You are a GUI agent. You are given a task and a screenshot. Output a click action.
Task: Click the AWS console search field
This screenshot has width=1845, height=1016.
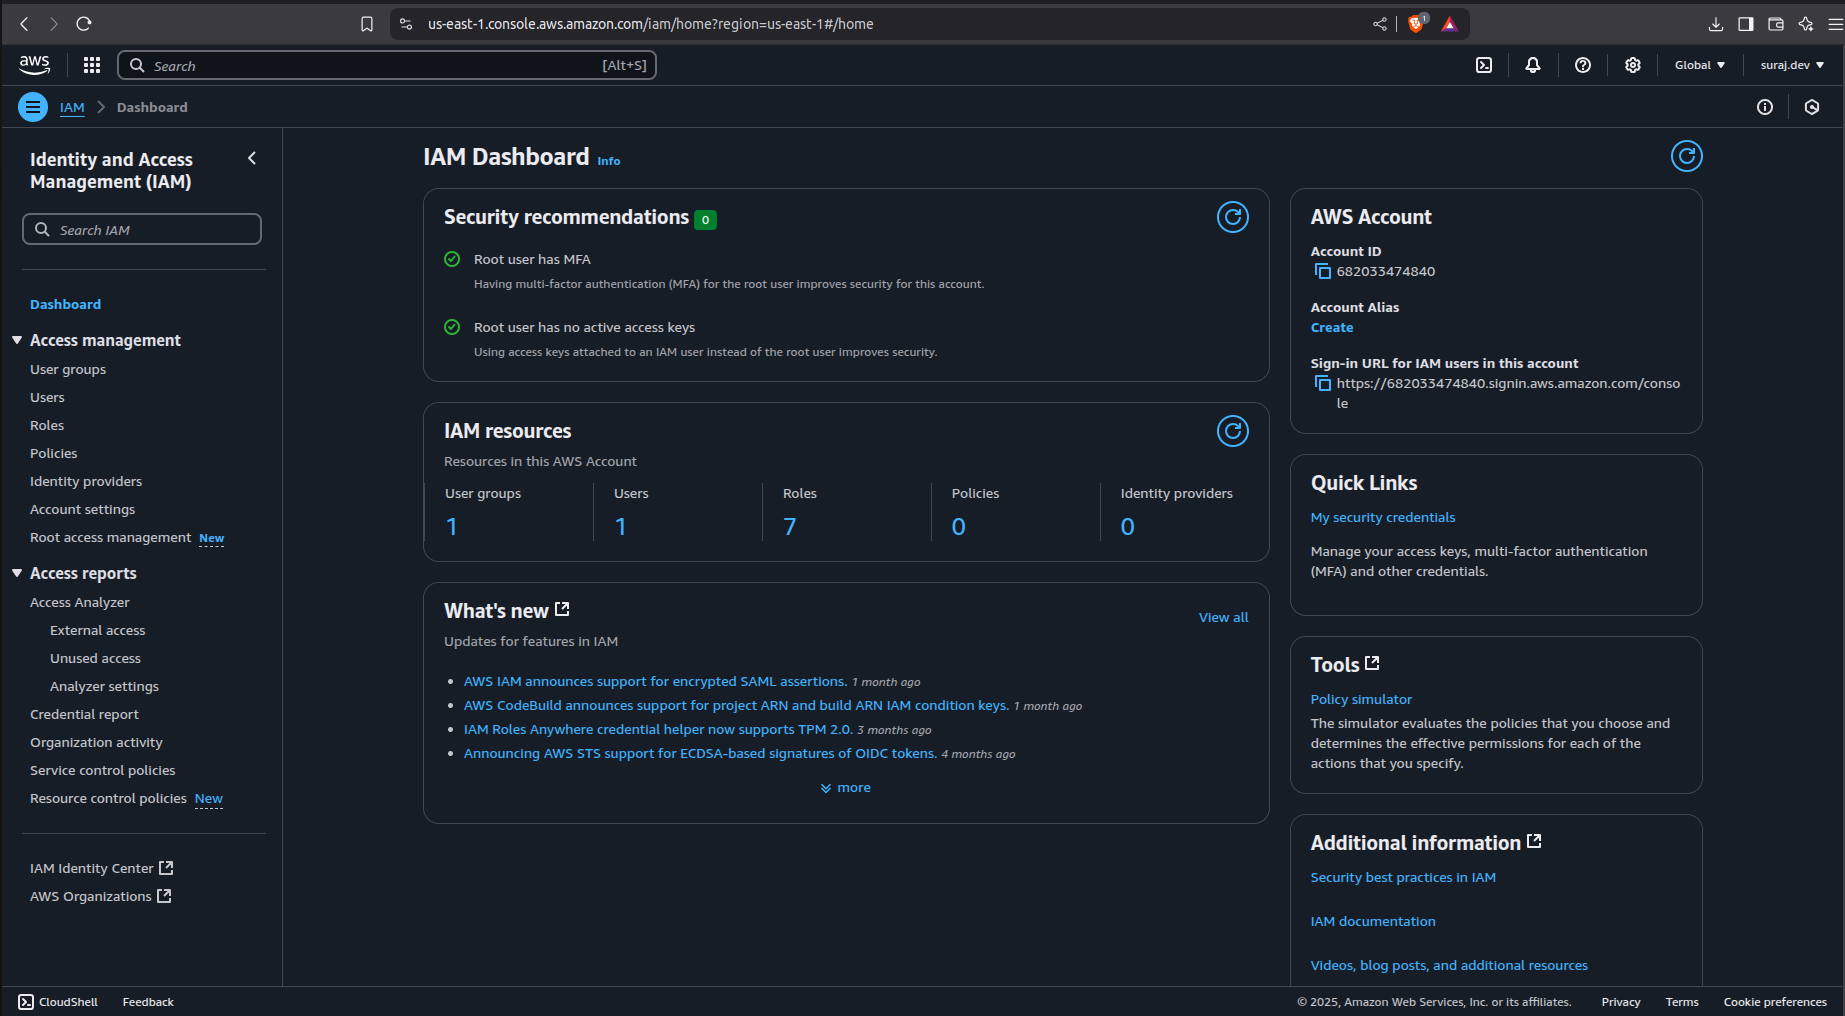coord(387,65)
